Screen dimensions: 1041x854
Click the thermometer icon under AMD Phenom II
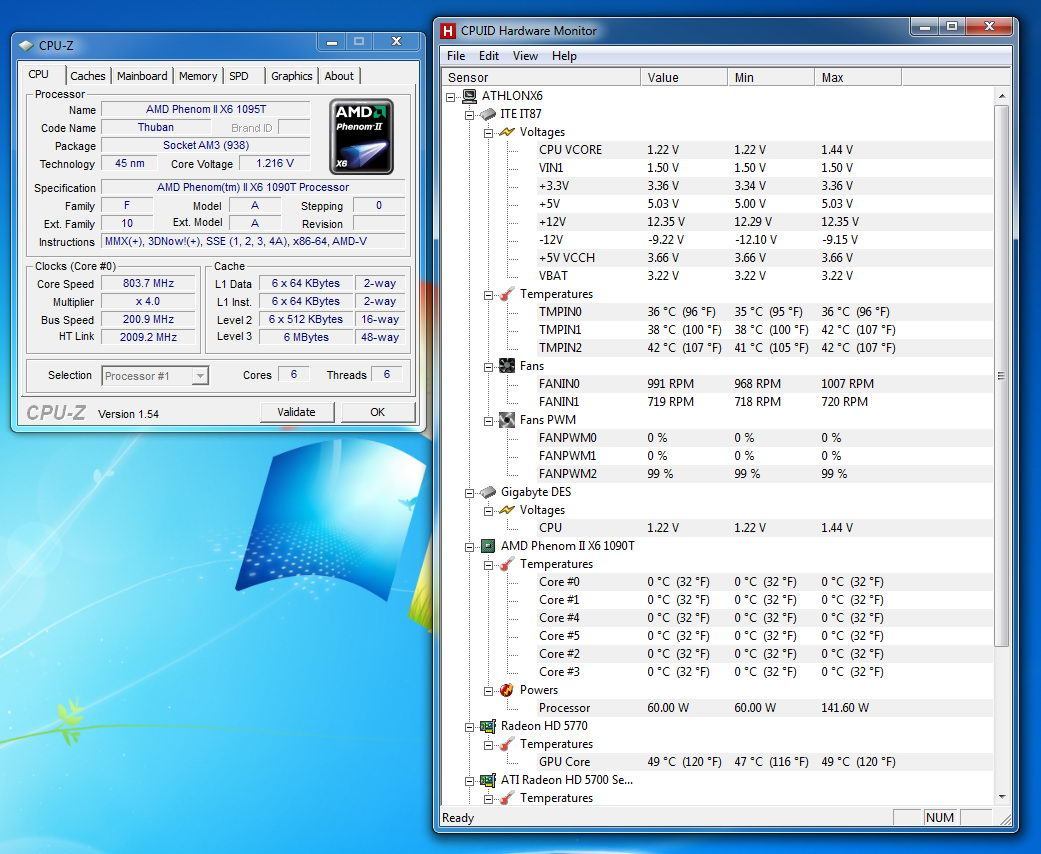507,564
